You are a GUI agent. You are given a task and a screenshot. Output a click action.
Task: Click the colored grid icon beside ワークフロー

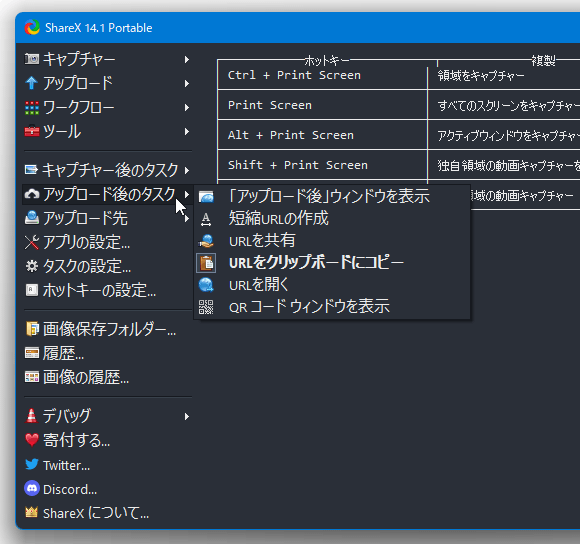(x=31, y=108)
